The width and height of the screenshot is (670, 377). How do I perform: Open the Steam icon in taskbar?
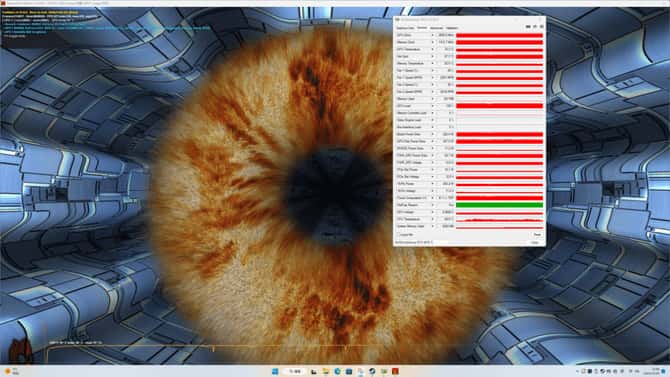372,371
